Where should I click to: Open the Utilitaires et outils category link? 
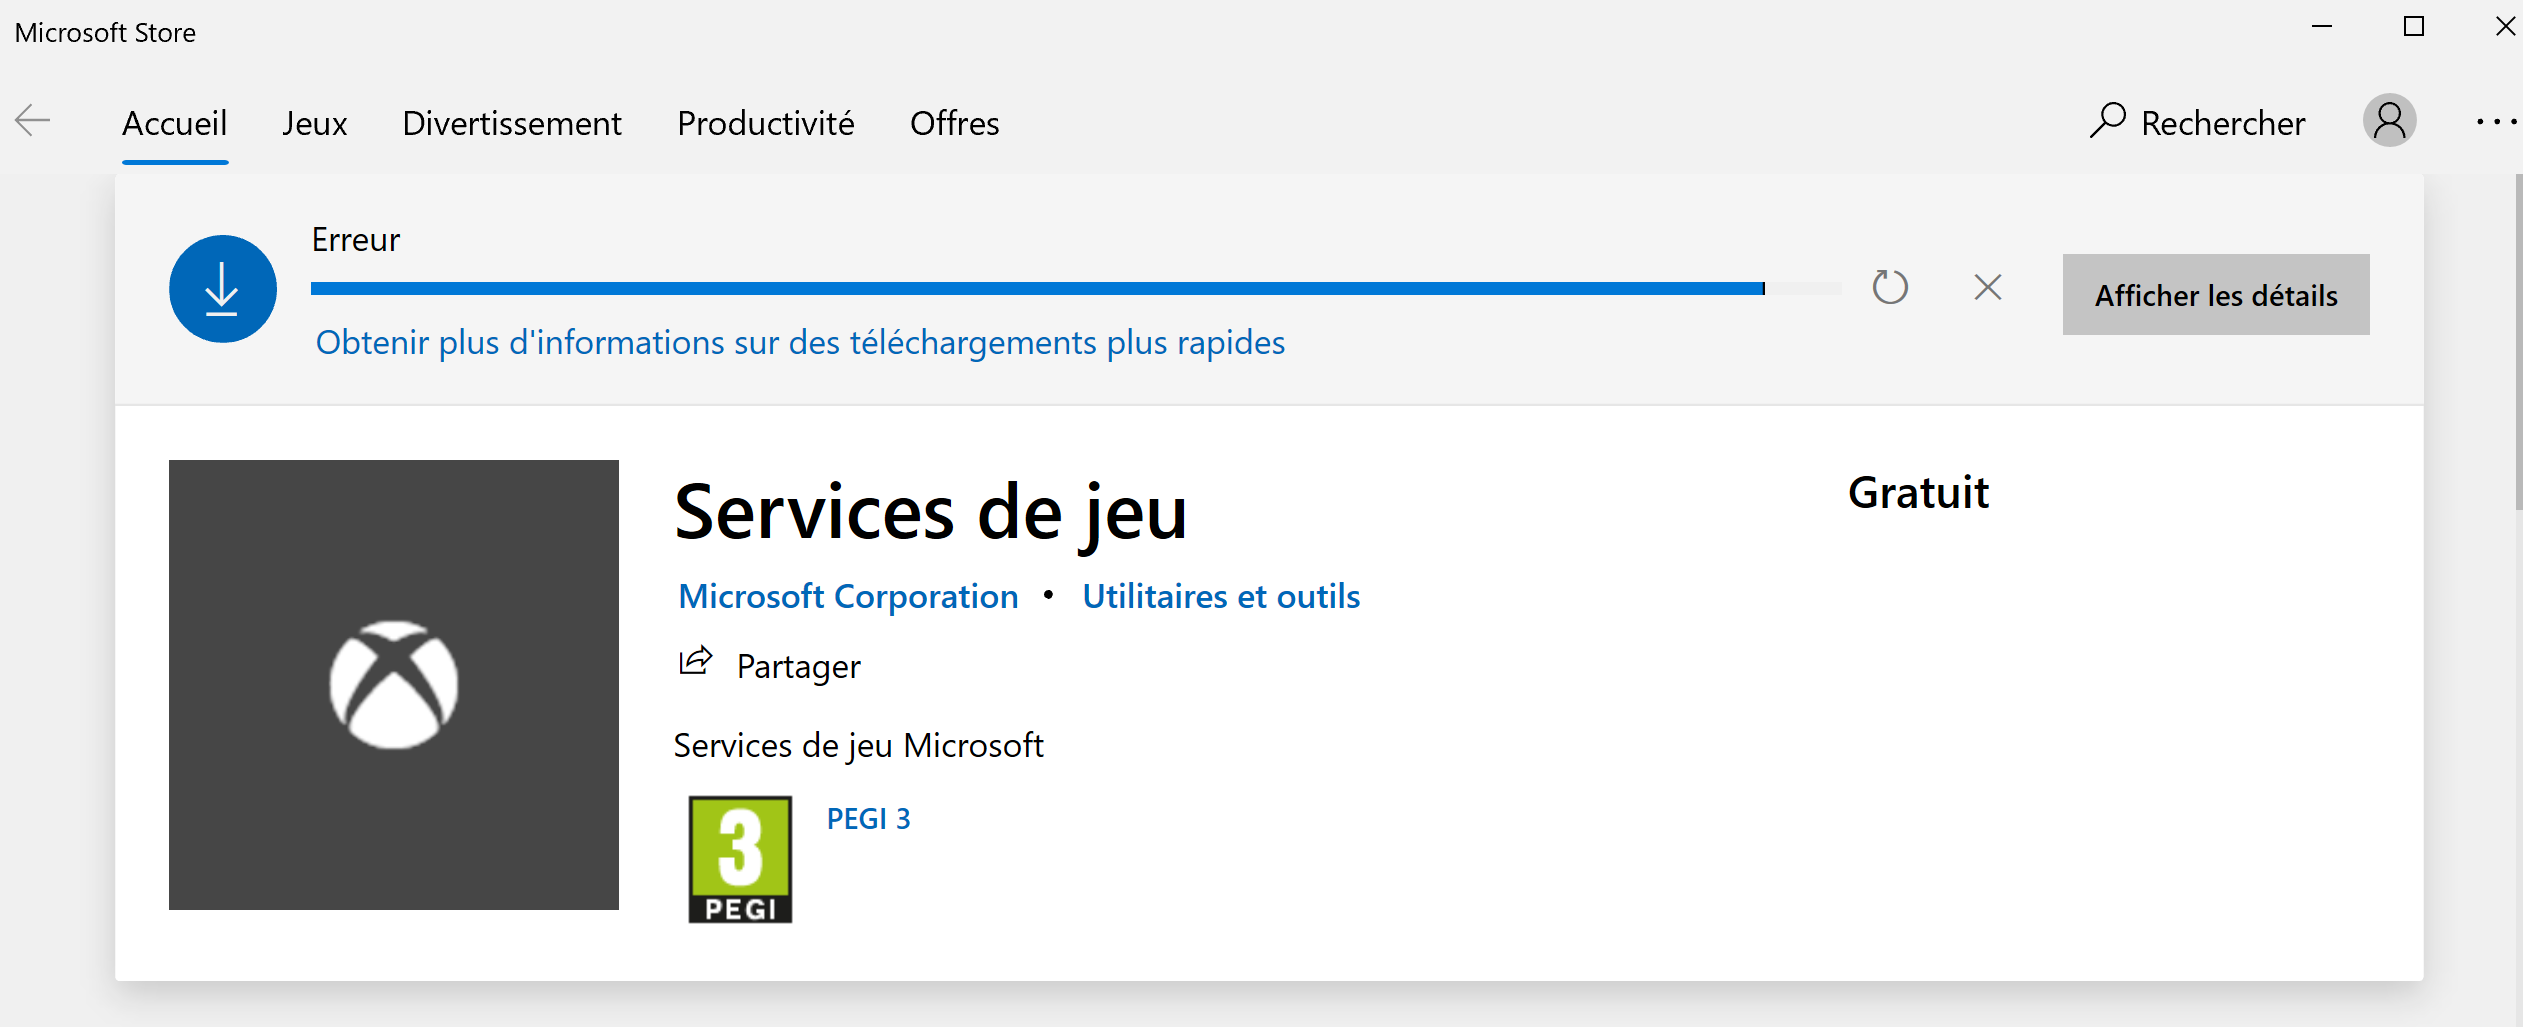(1221, 597)
